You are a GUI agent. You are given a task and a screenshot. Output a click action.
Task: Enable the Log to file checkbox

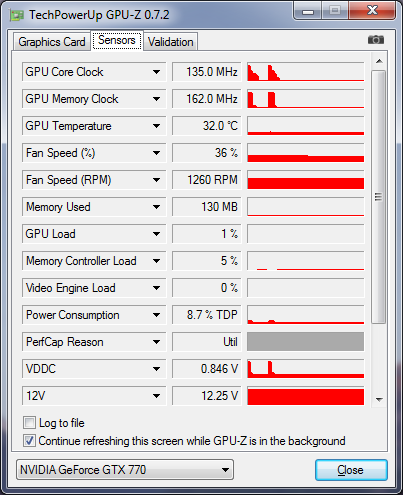pos(29,423)
